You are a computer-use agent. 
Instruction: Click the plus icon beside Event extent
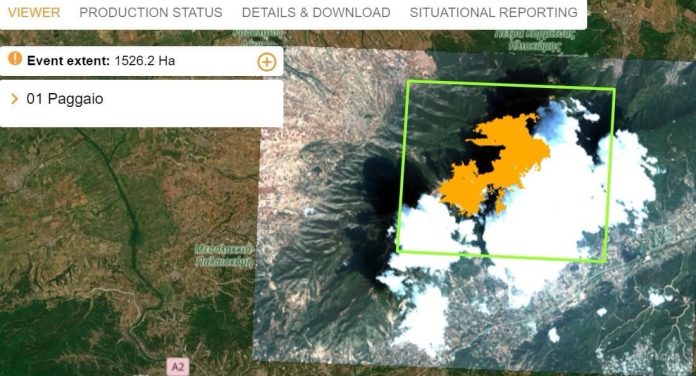(266, 62)
